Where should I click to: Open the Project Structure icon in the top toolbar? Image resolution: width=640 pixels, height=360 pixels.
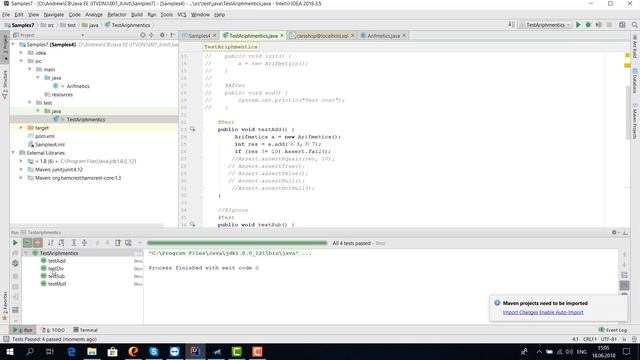[x=622, y=25]
